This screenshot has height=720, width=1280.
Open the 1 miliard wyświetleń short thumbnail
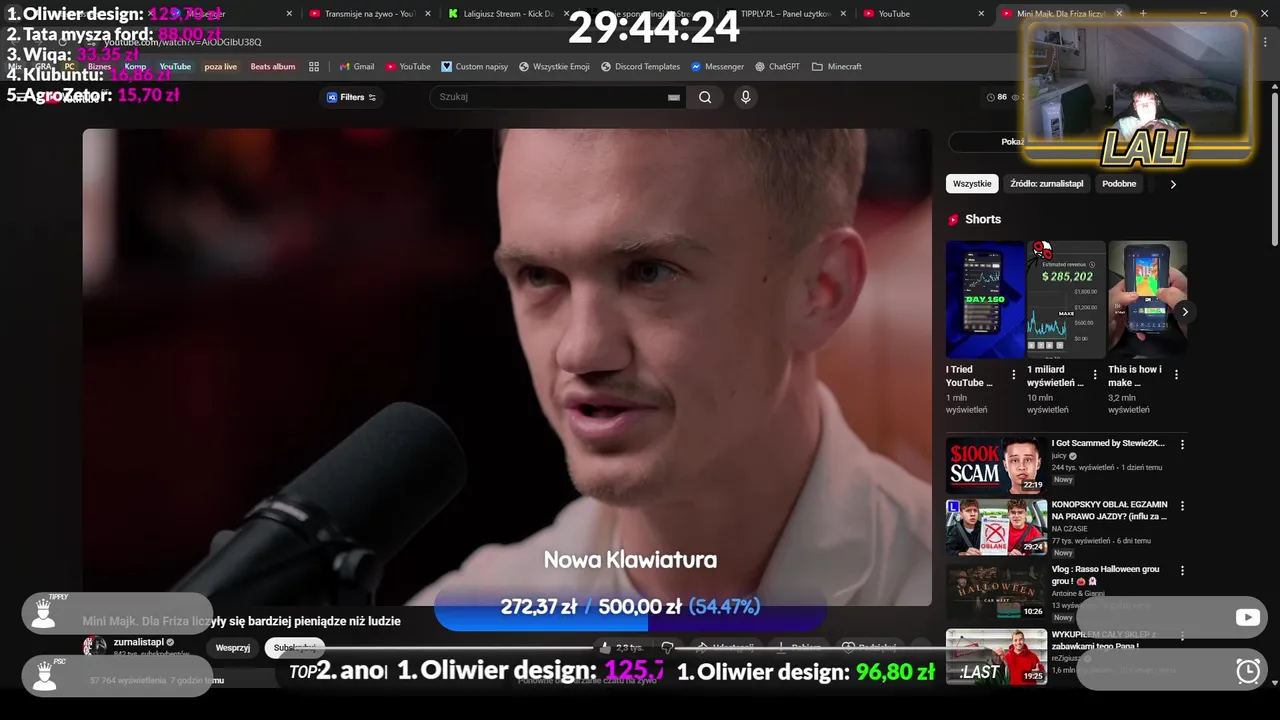[x=1066, y=299]
